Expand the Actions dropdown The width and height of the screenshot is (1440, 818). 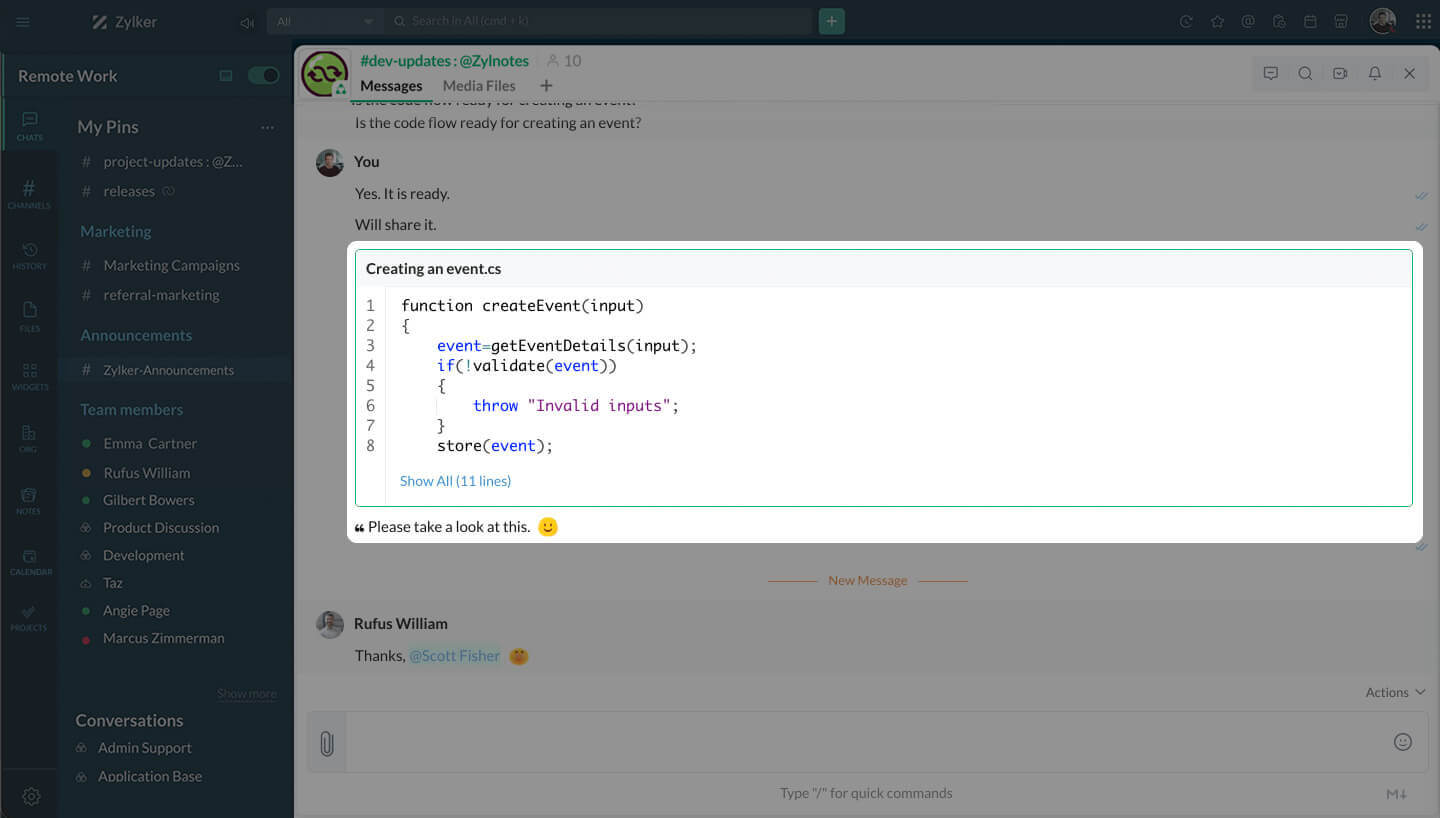pos(1395,692)
